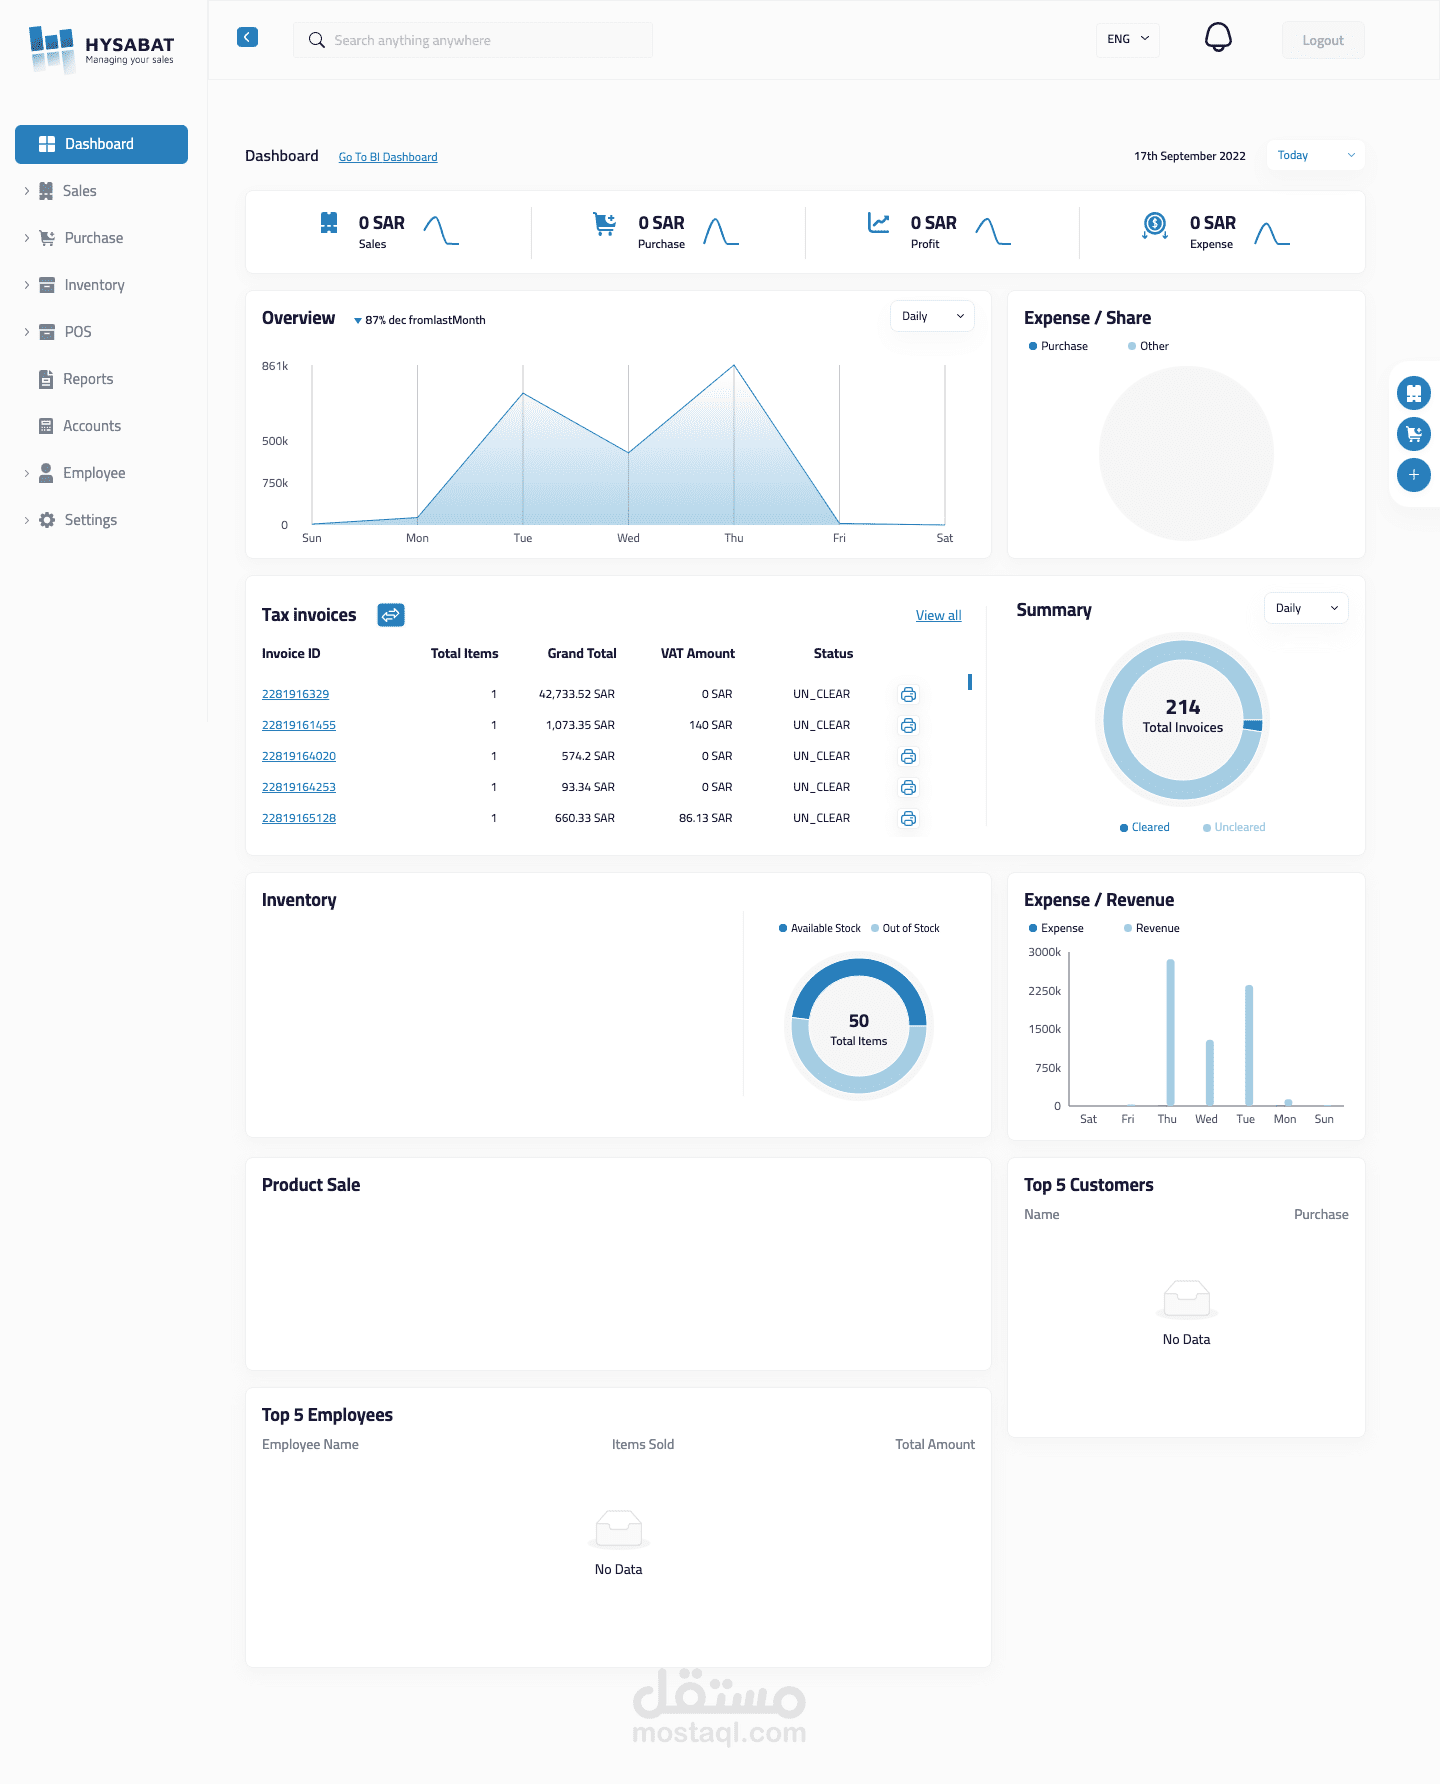Click the Inventory sidebar box icon
Screen dimensions: 1440x1784
tap(47, 285)
